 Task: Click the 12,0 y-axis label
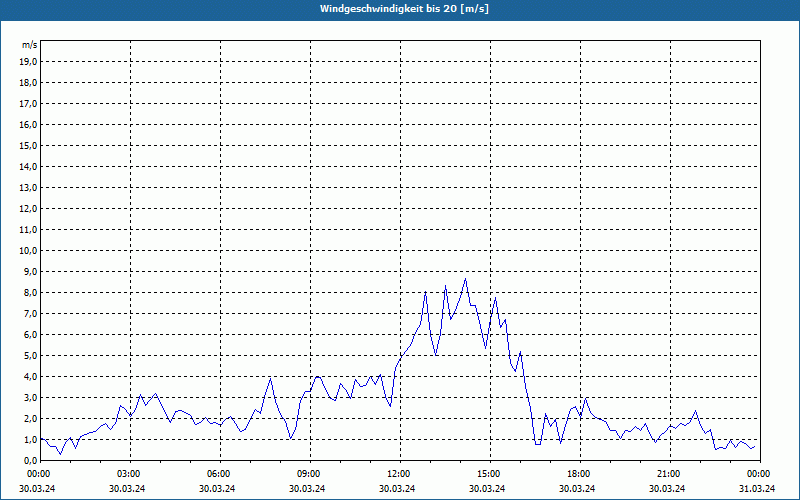click(28, 208)
